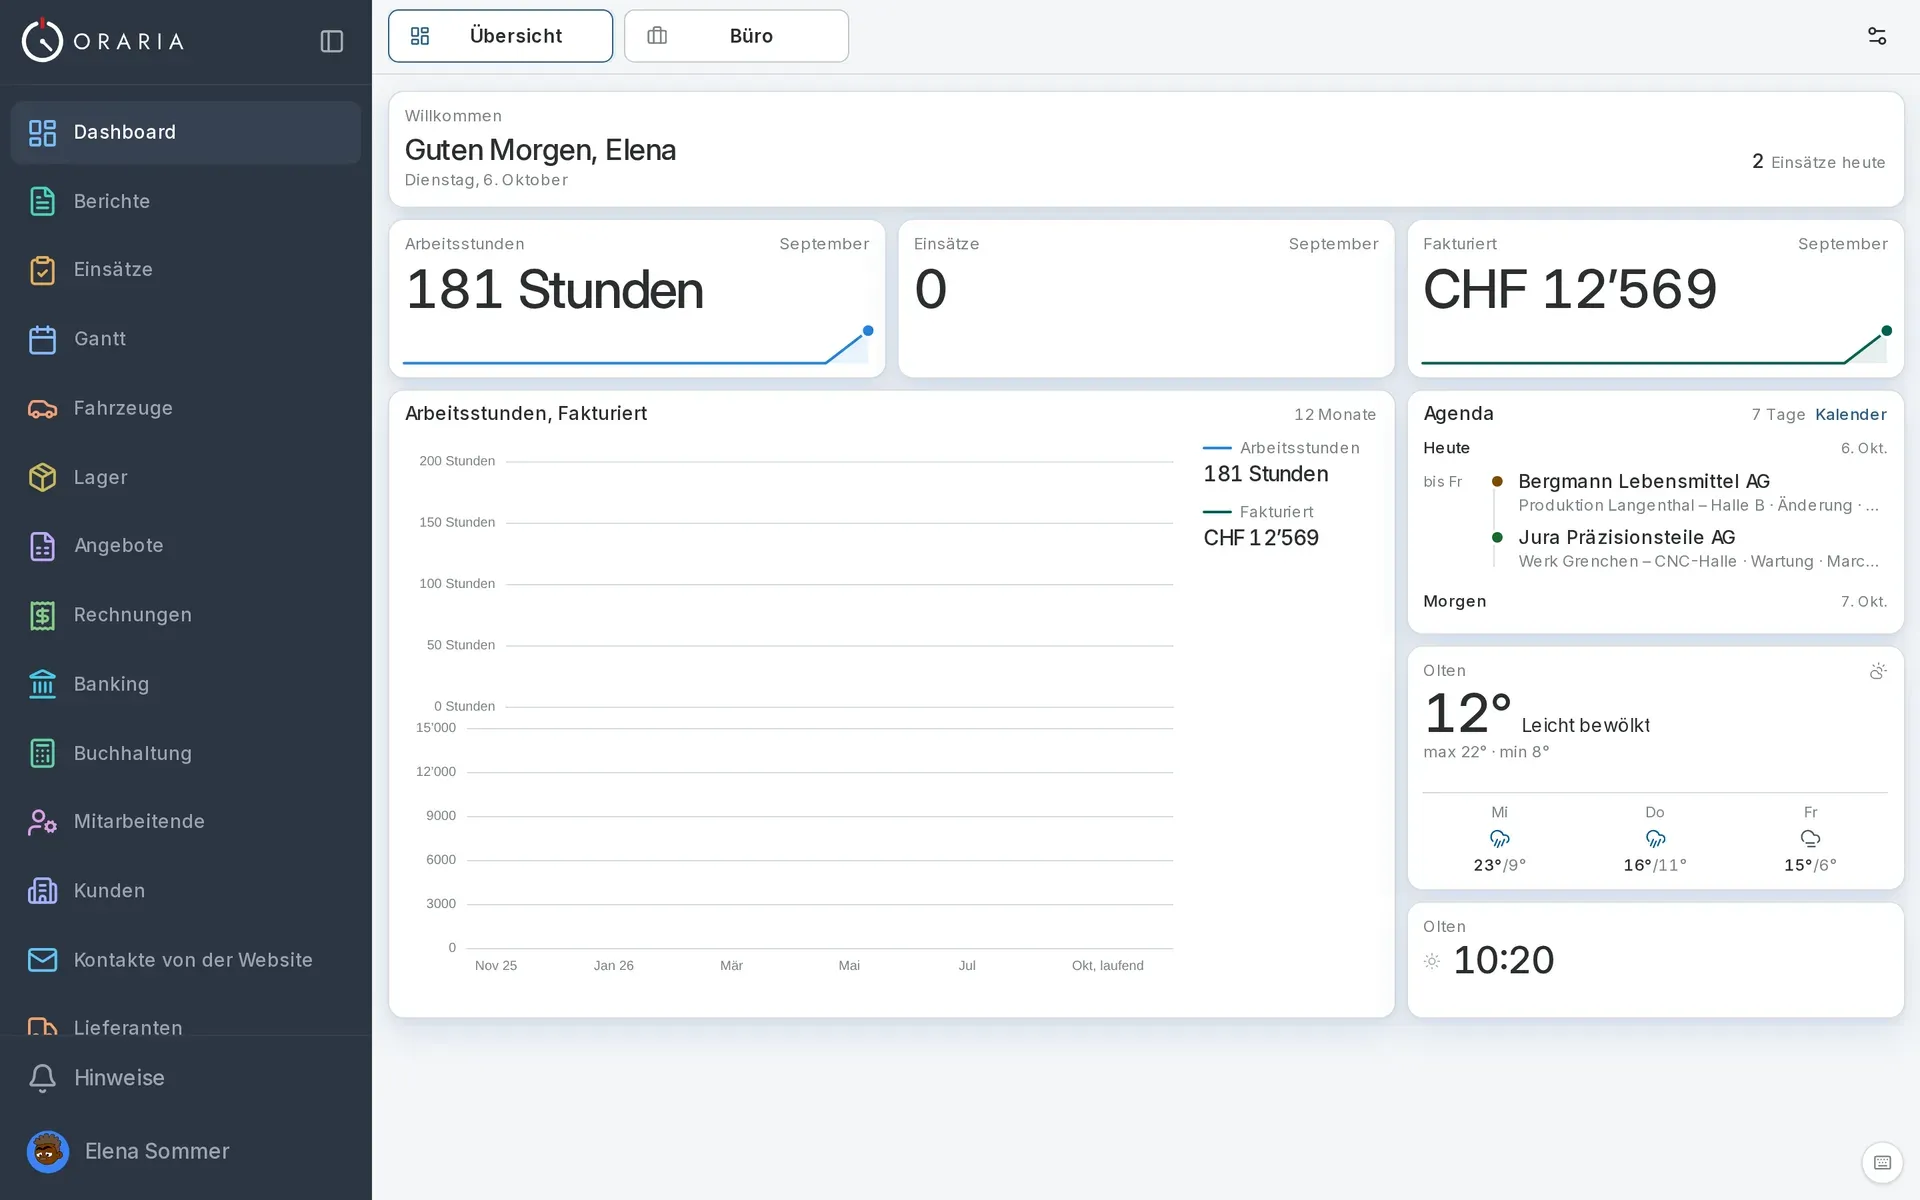
Task: Click the Angebote document icon
Action: click(x=42, y=546)
